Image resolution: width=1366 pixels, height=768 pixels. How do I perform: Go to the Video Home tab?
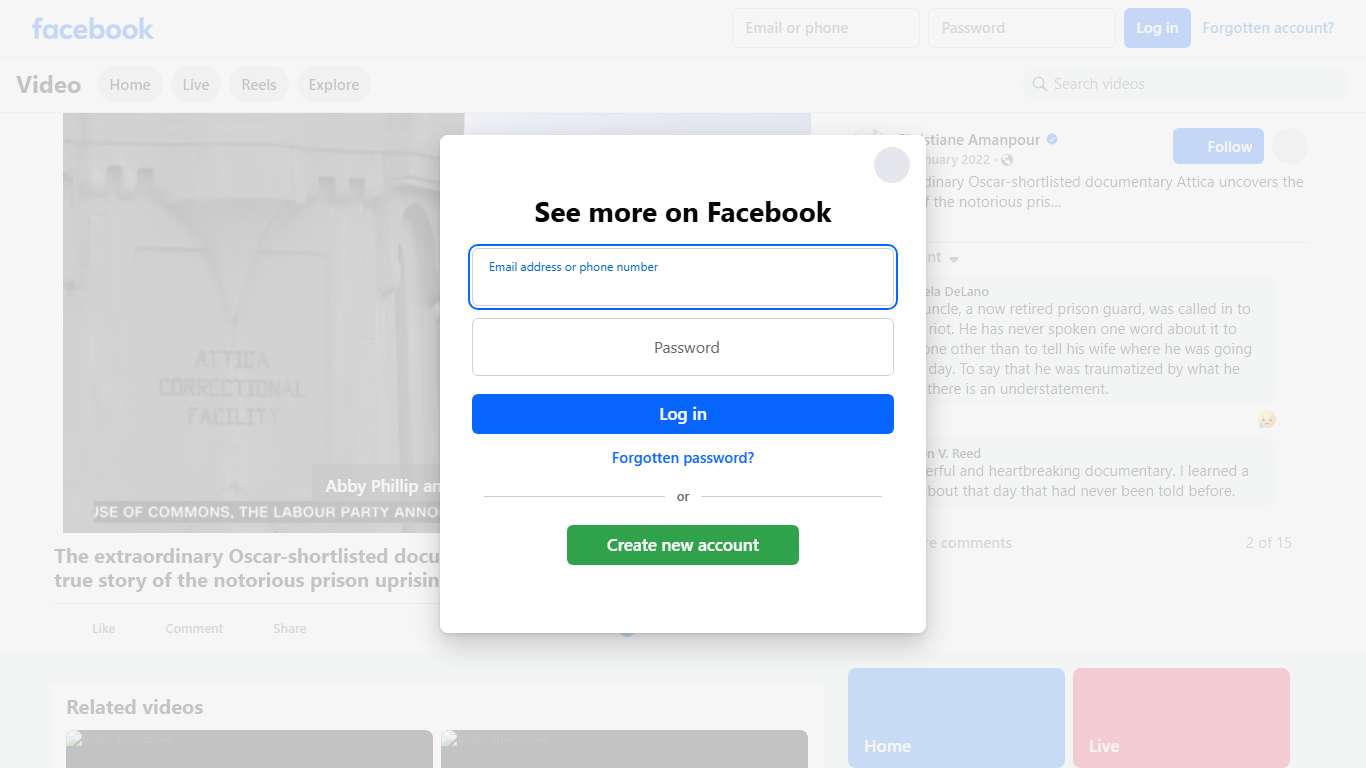[x=130, y=85]
